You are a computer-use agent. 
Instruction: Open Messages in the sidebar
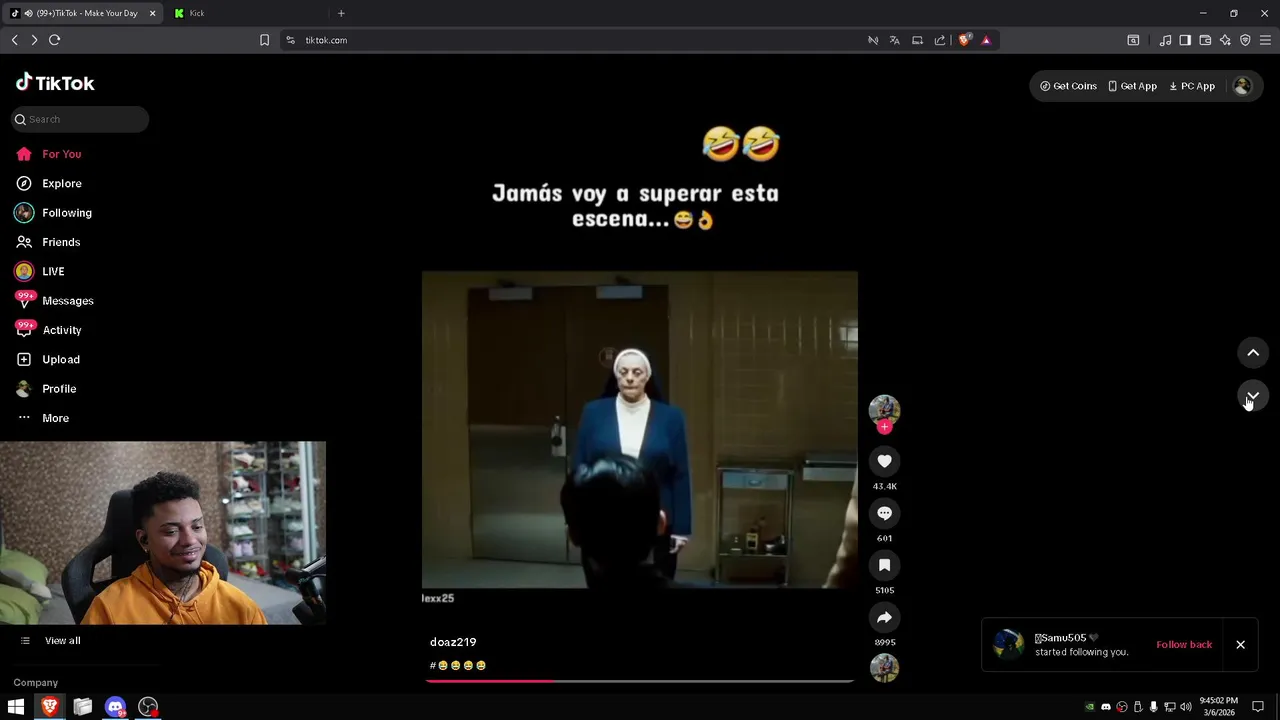point(54,300)
